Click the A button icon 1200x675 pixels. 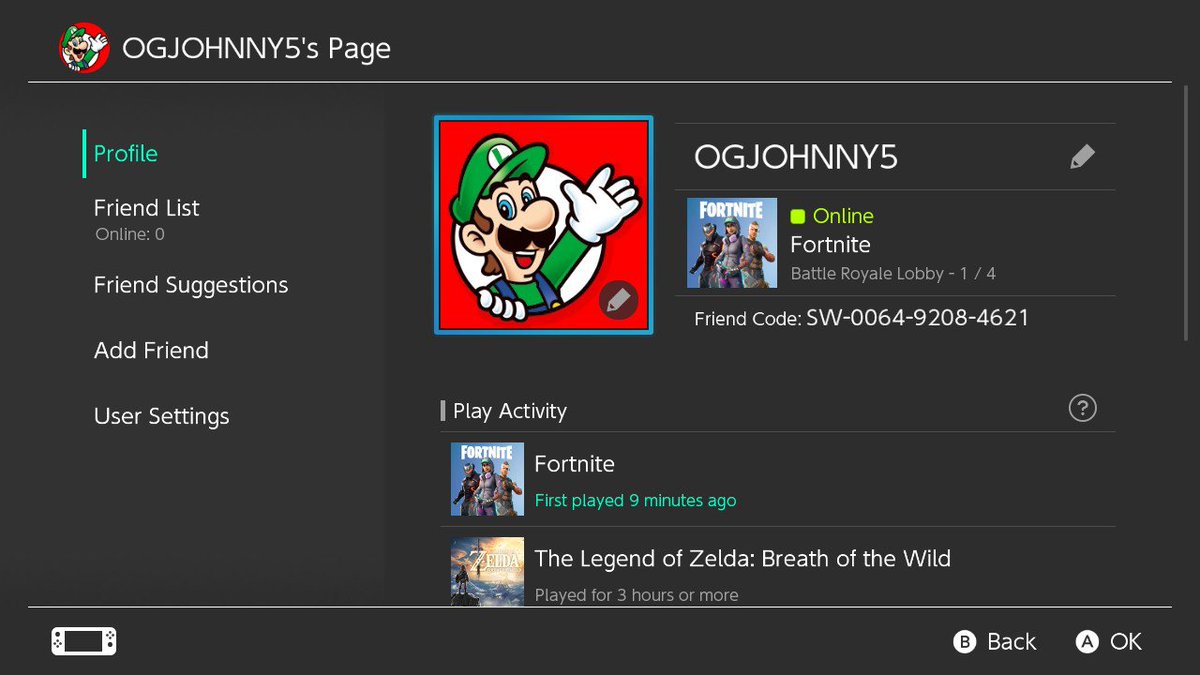pyautogui.click(x=1087, y=642)
